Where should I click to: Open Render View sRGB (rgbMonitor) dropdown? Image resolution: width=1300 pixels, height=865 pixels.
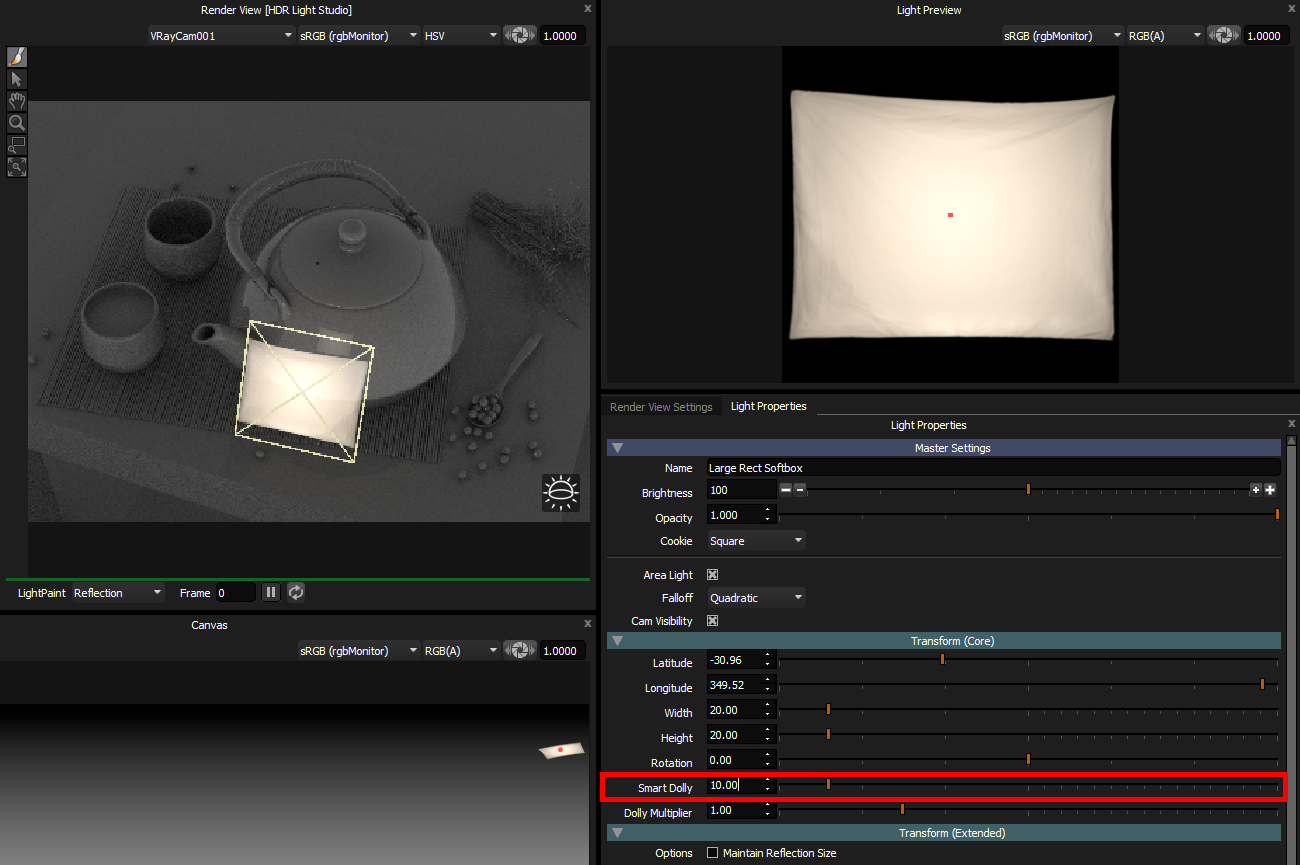(x=358, y=35)
